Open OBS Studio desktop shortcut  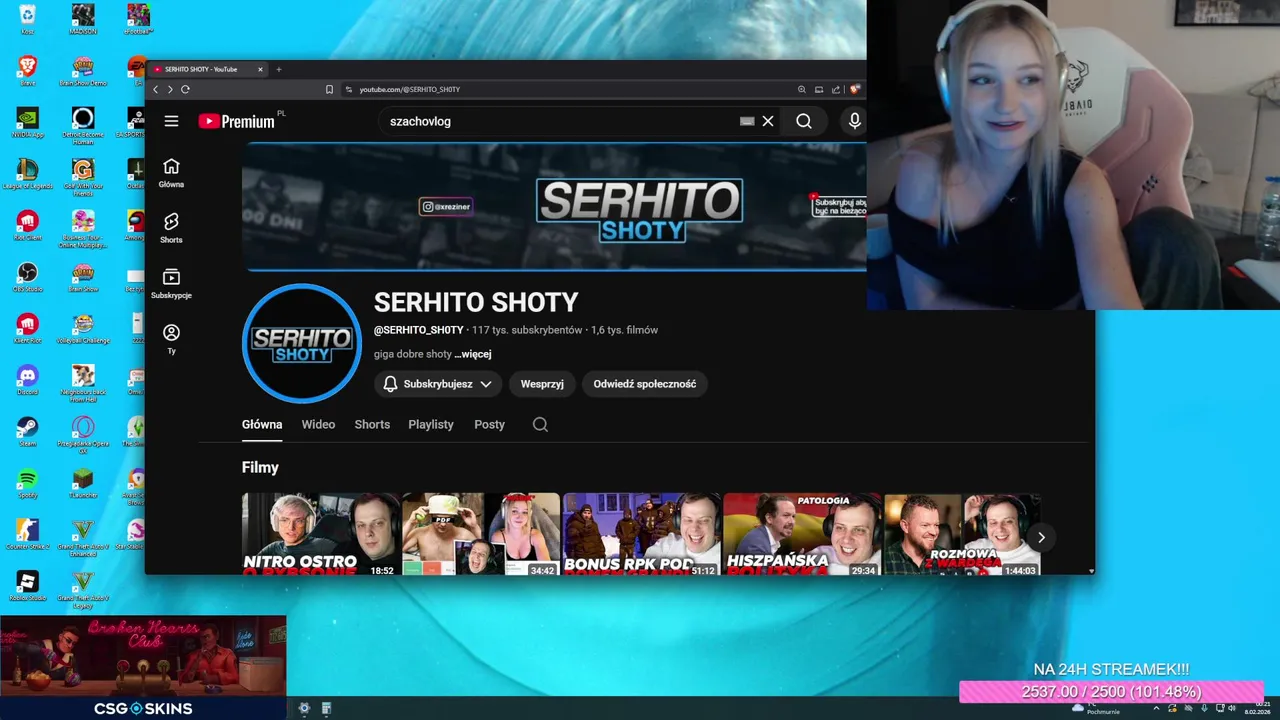[x=27, y=276]
